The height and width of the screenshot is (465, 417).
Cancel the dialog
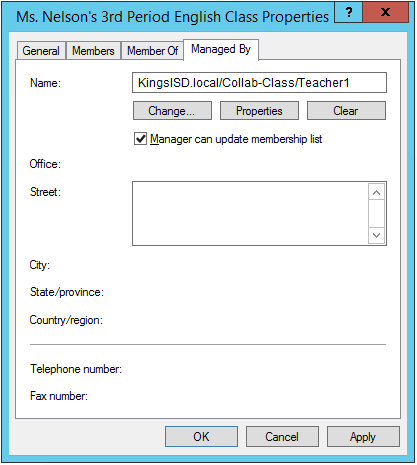pyautogui.click(x=282, y=437)
